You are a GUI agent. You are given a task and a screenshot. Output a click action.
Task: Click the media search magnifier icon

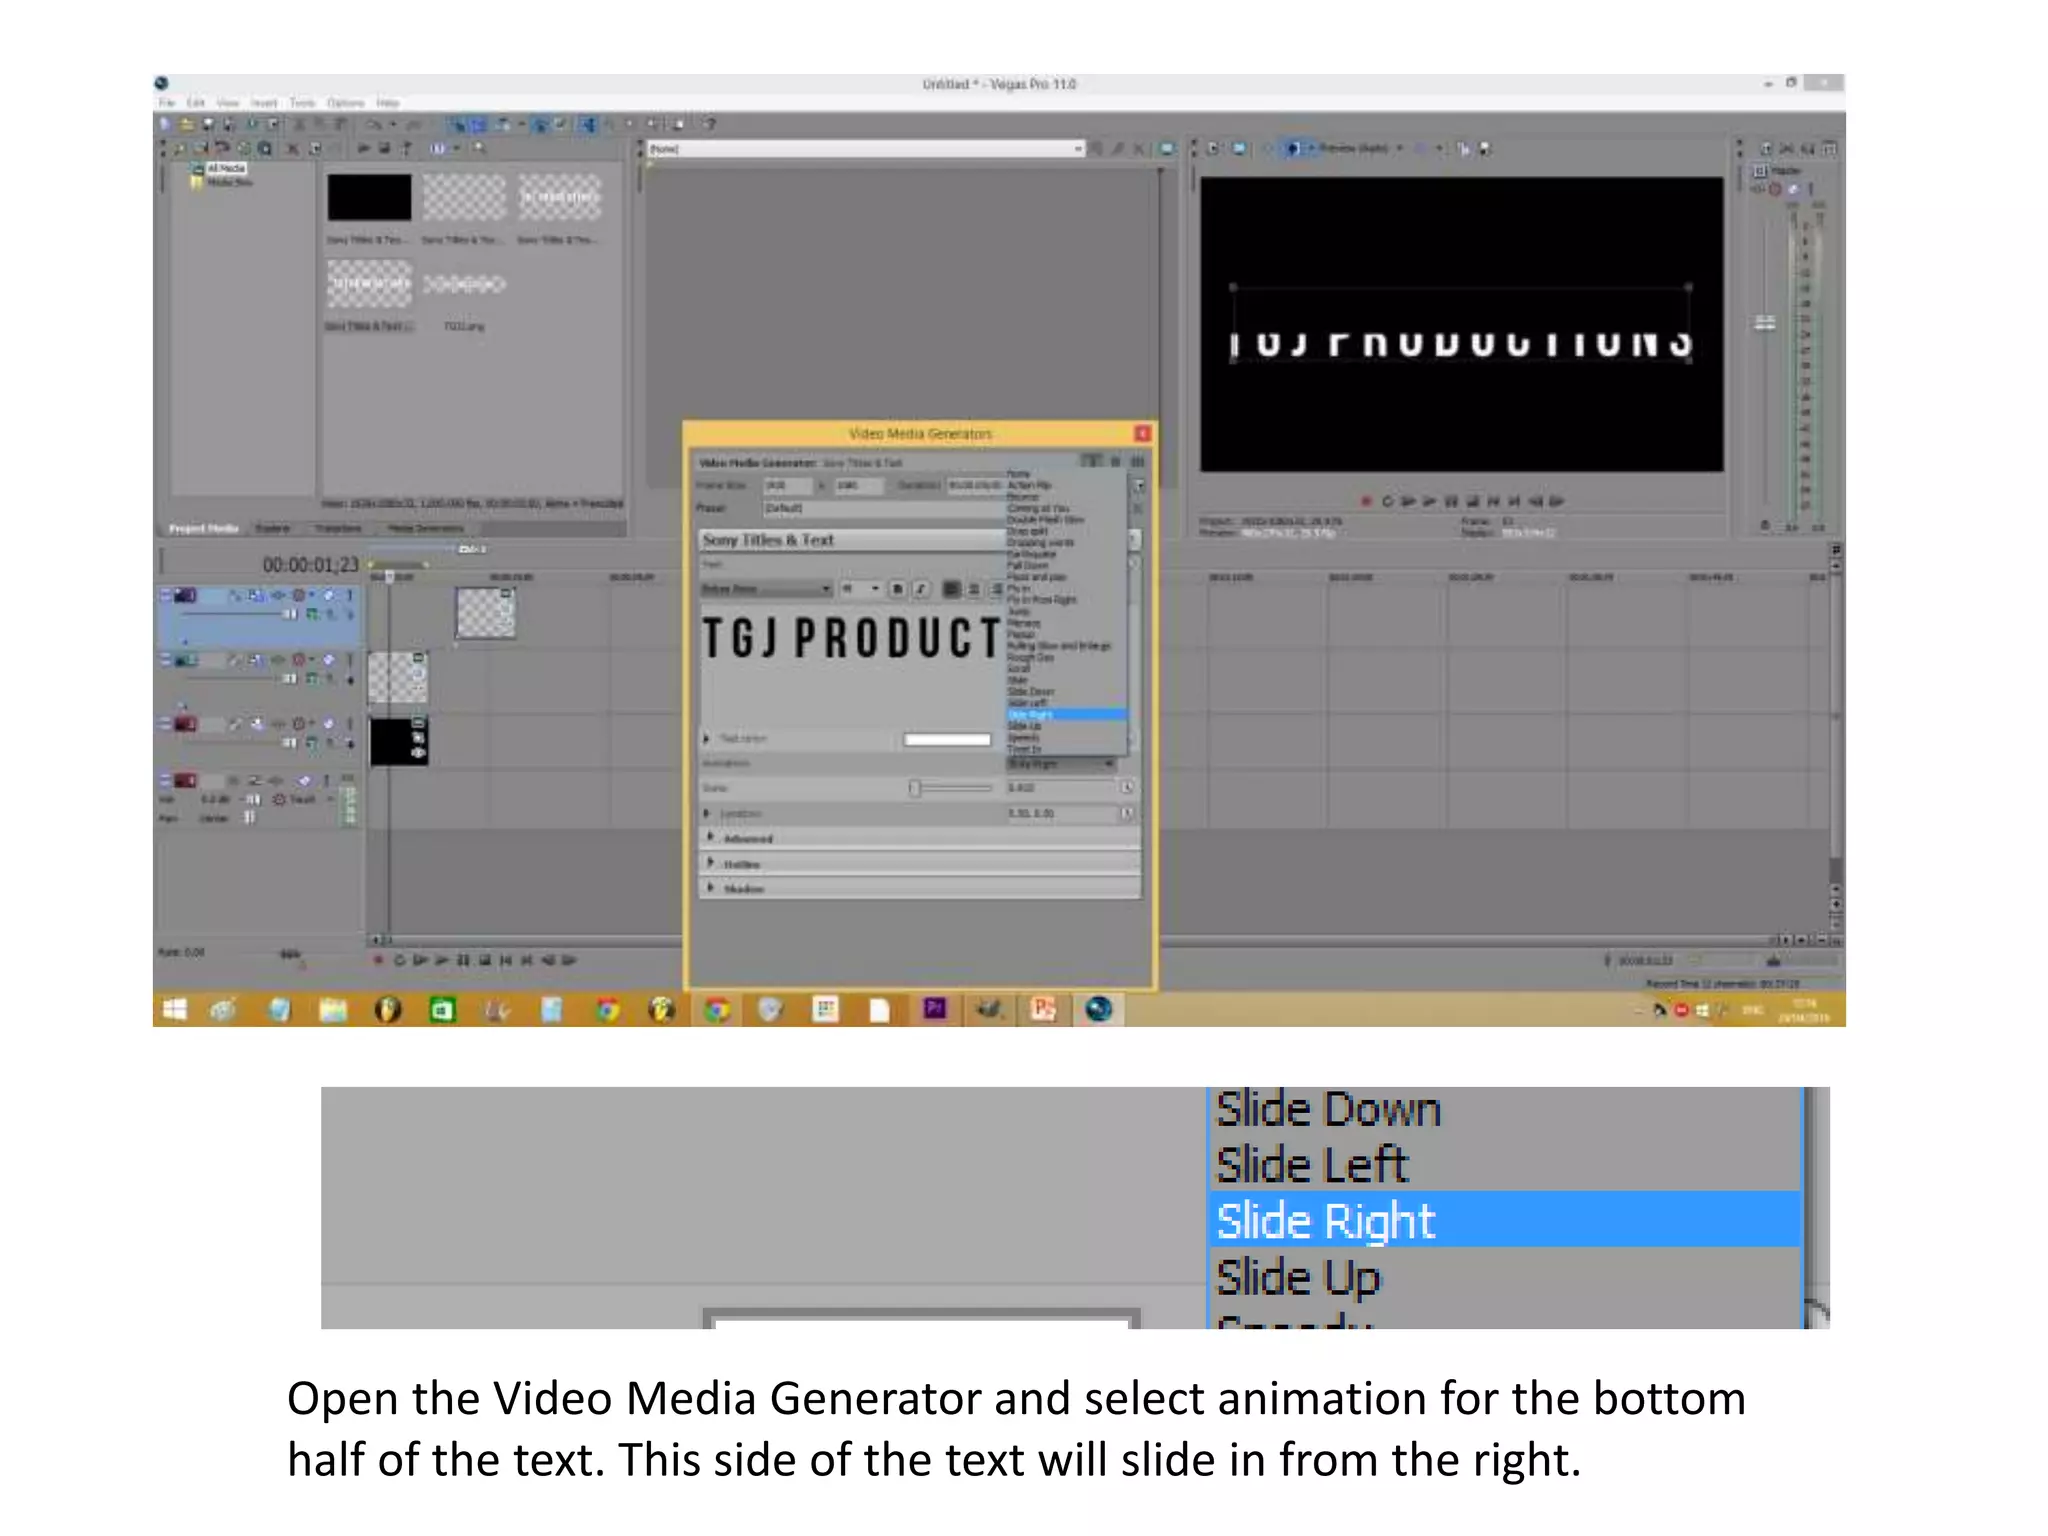480,148
